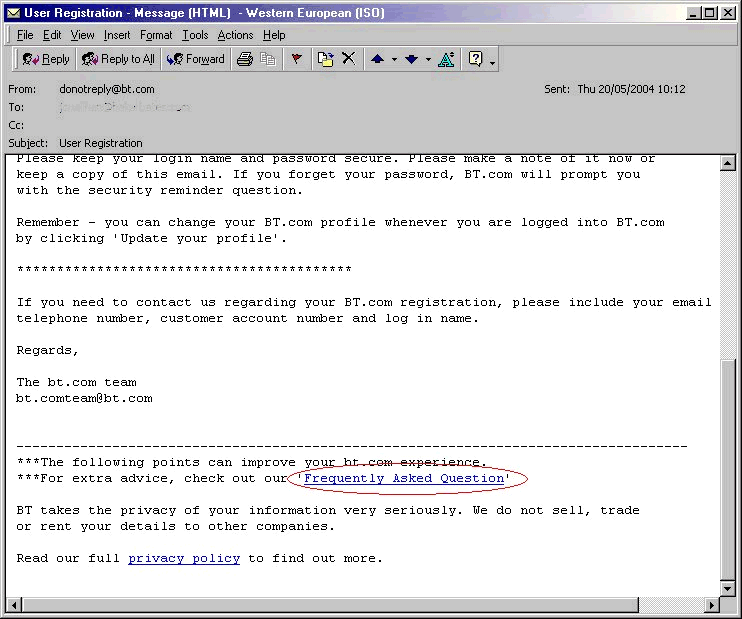Viewport: 742px width, 619px height.
Task: Click the sent date Thu 20/05/2004 10:12
Action: pyautogui.click(x=631, y=89)
